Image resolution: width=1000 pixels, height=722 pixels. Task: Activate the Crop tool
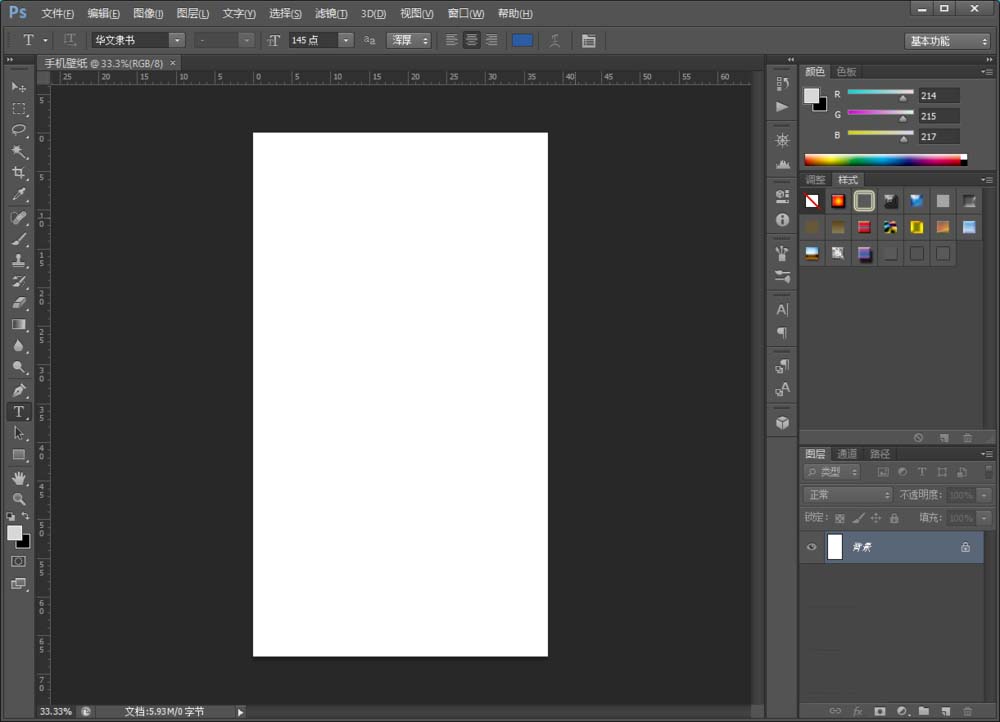point(18,173)
